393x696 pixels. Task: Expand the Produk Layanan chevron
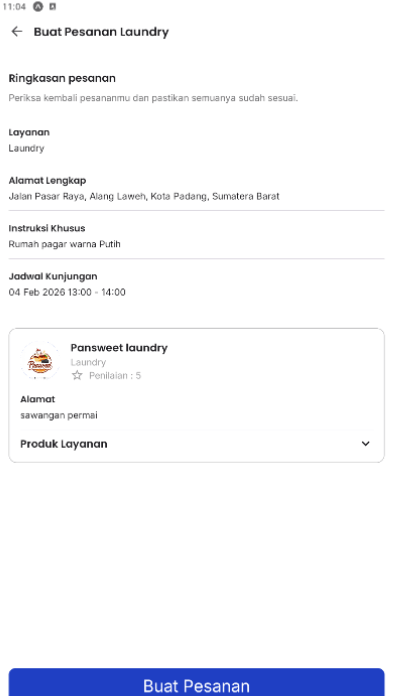pos(365,443)
